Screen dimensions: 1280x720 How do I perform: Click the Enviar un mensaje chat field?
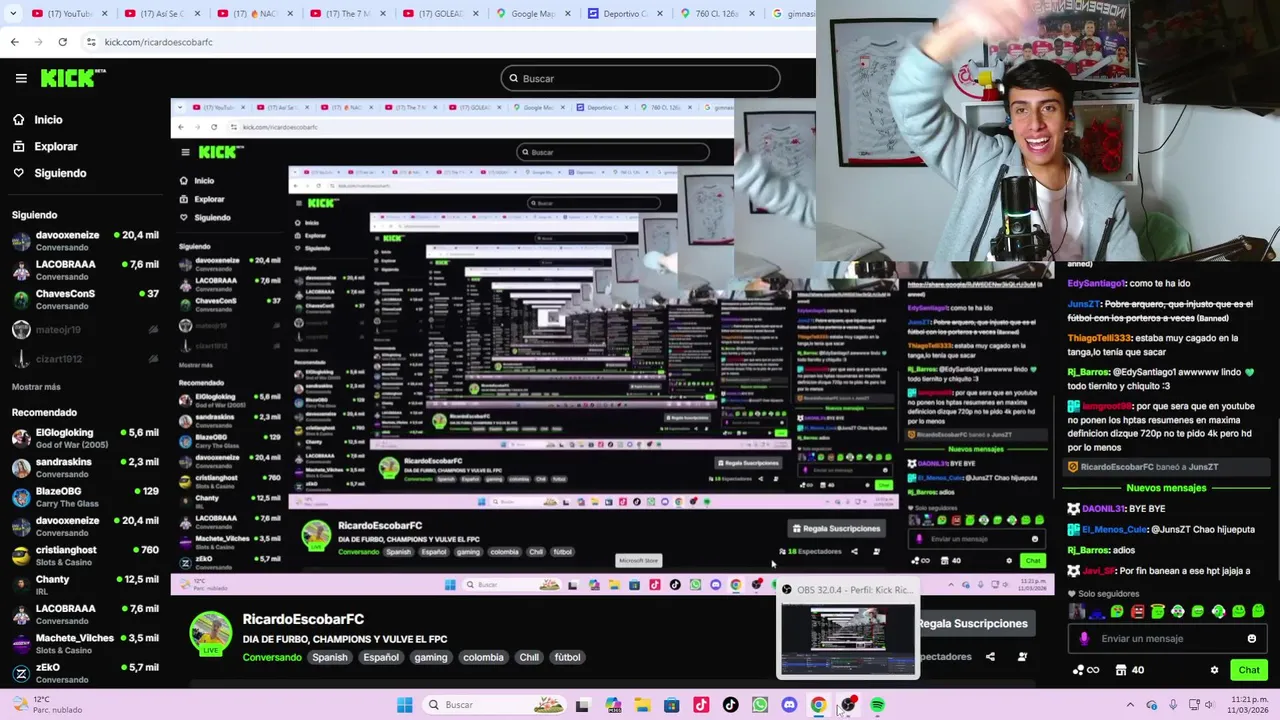coord(1166,638)
